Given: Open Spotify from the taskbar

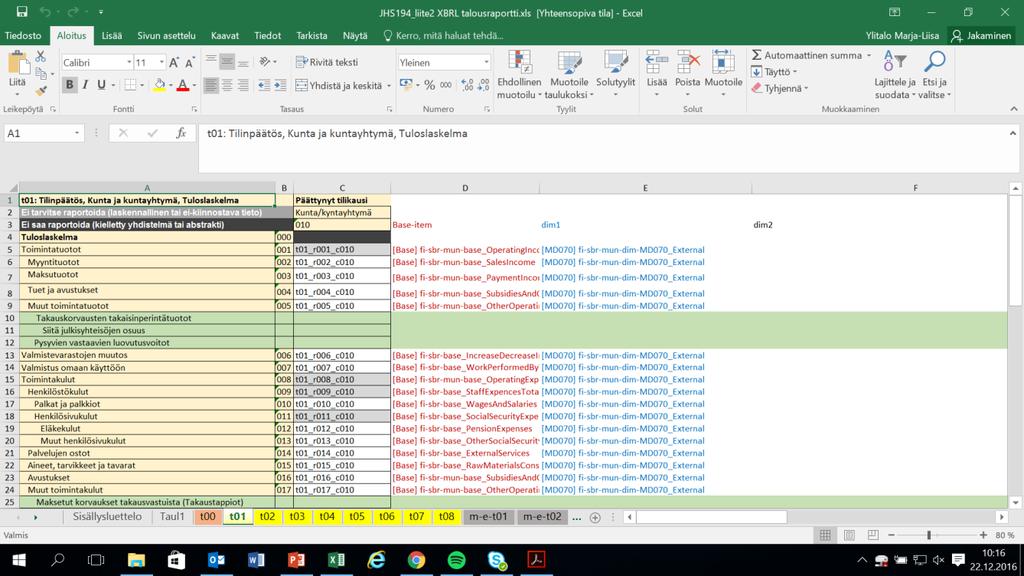Looking at the screenshot, I should tap(456, 560).
